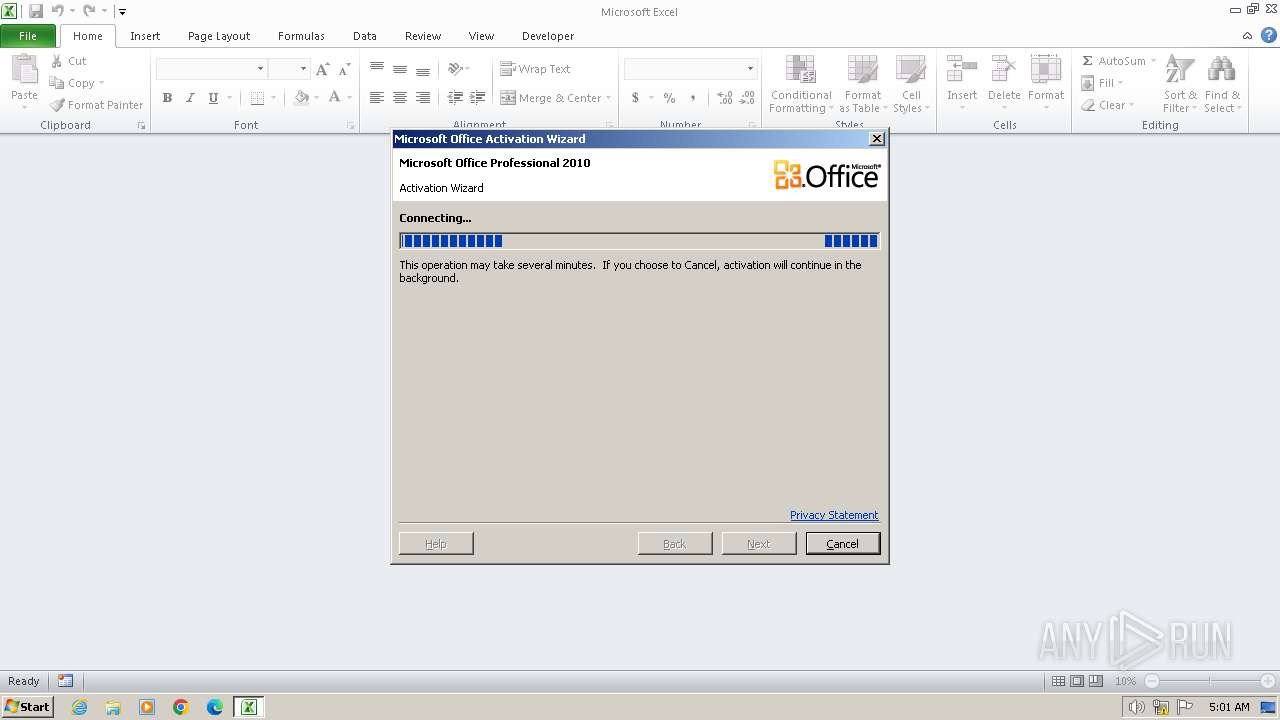Click the Percent Style icon
This screenshot has height=720, width=1280.
click(670, 98)
